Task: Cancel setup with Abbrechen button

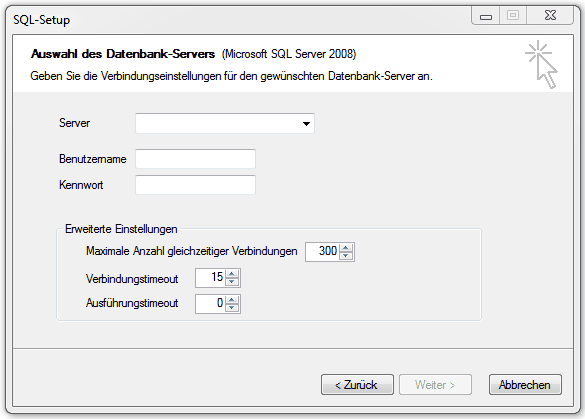Action: coord(525,385)
